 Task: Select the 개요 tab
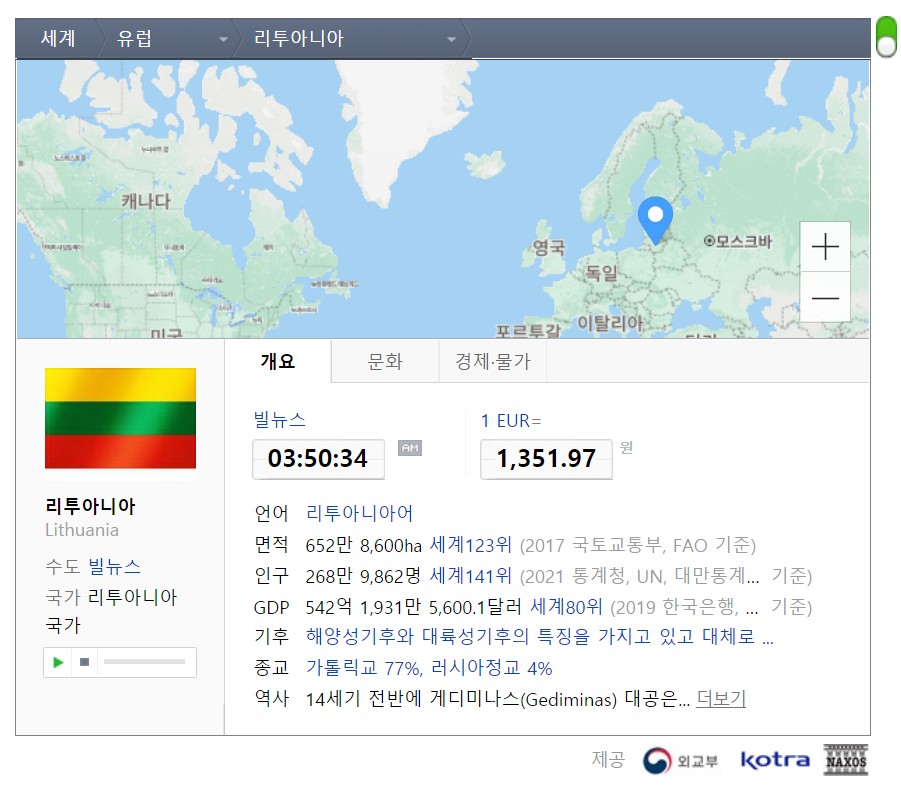point(278,361)
